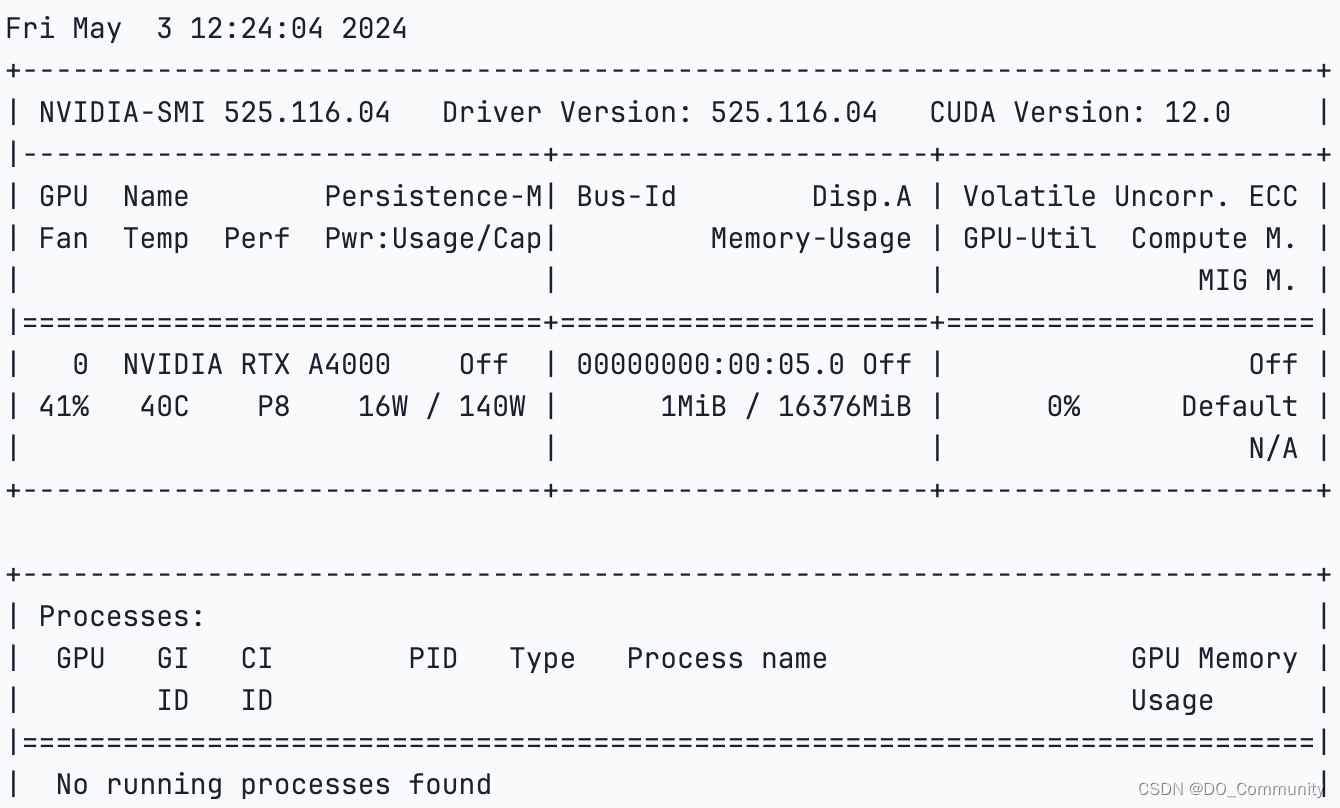The image size is (1340, 808).
Task: Click the Default compute mode value
Action: pyautogui.click(x=1239, y=406)
